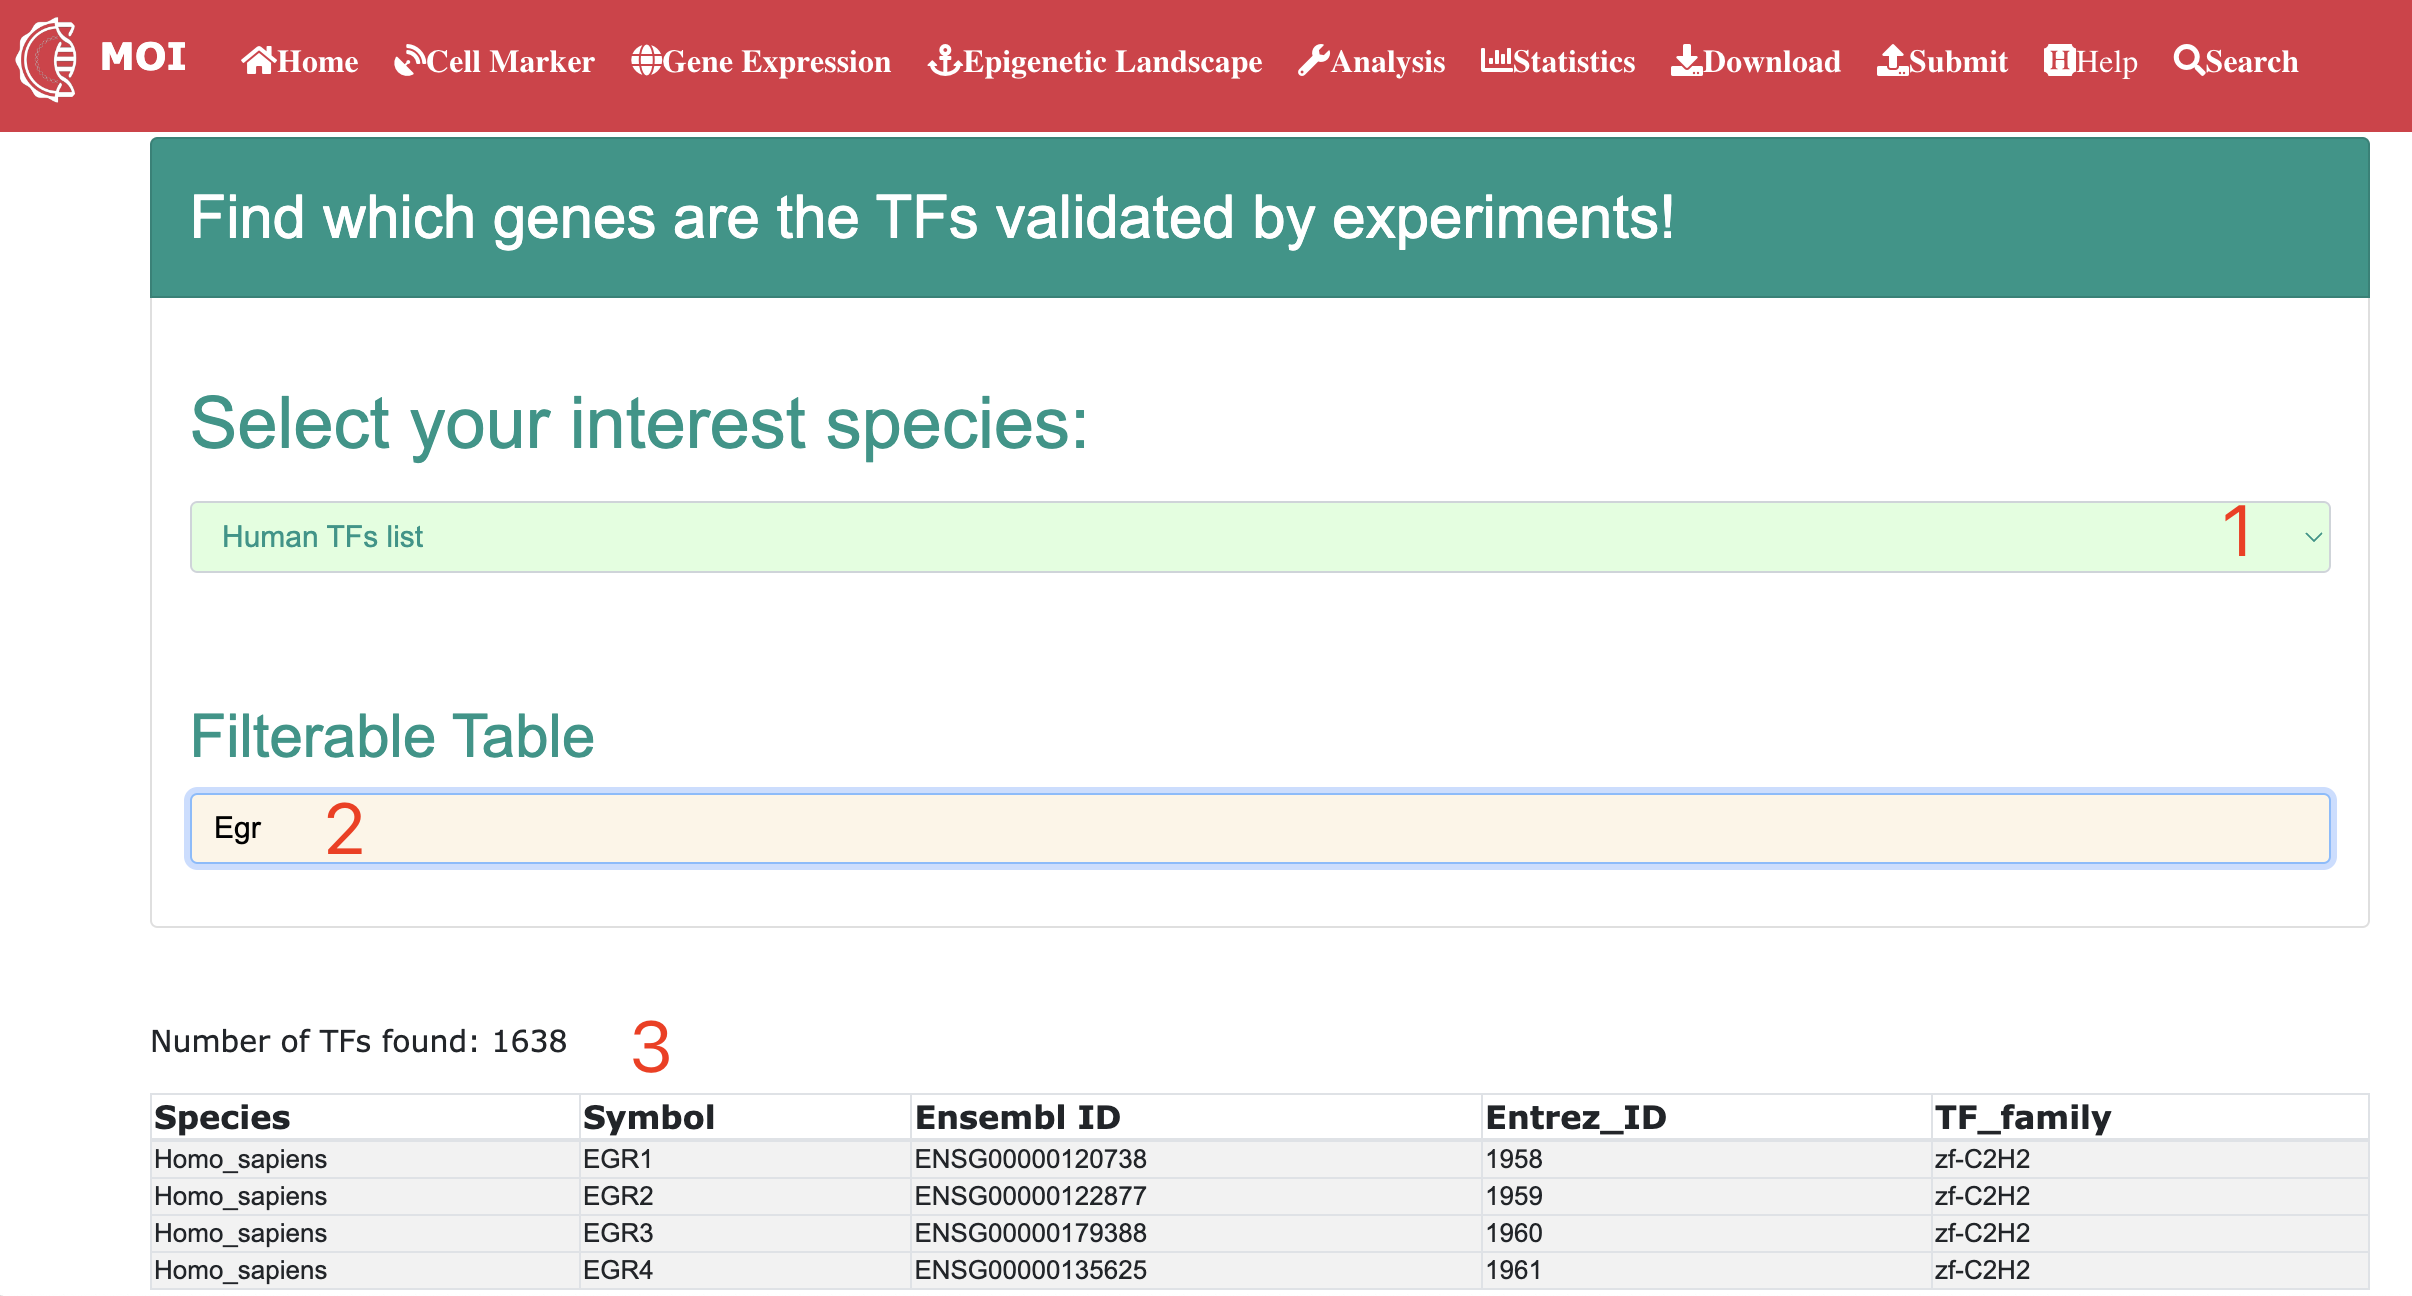The image size is (2412, 1296).
Task: Go to the Download page
Action: pos(1756,61)
